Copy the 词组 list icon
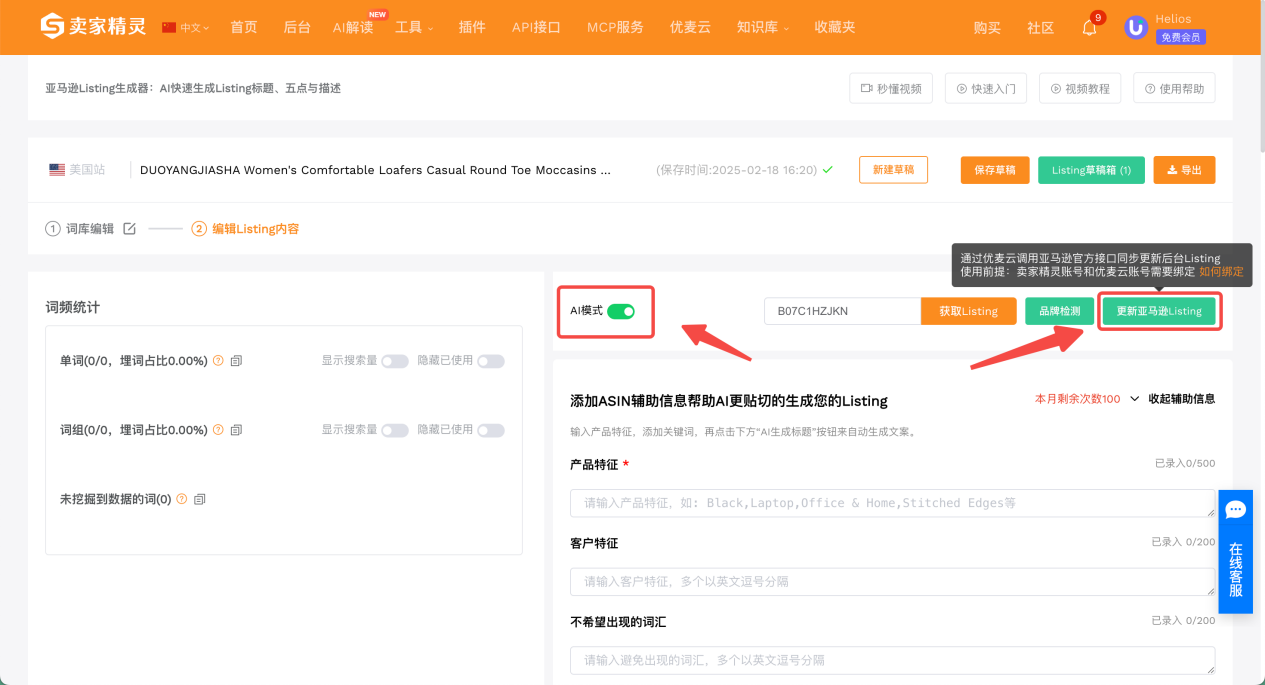The height and width of the screenshot is (685, 1265). 237,430
